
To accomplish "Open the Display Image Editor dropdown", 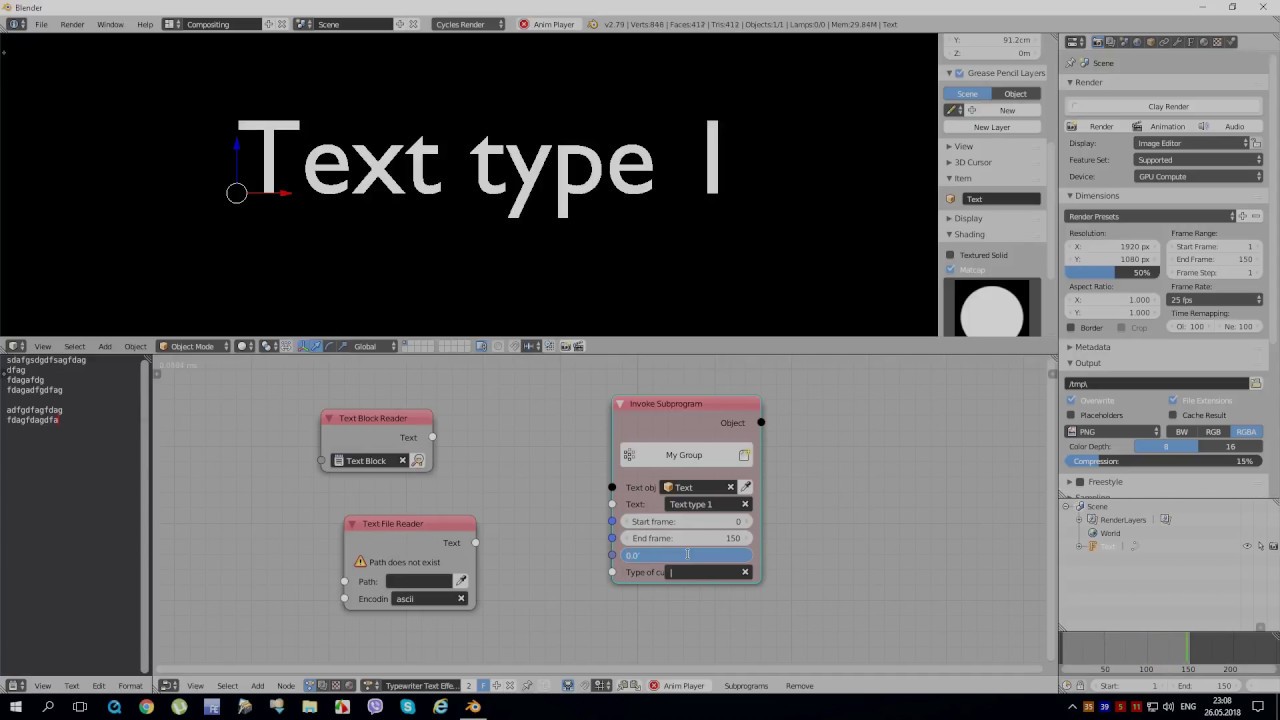I will pyautogui.click(x=1192, y=143).
